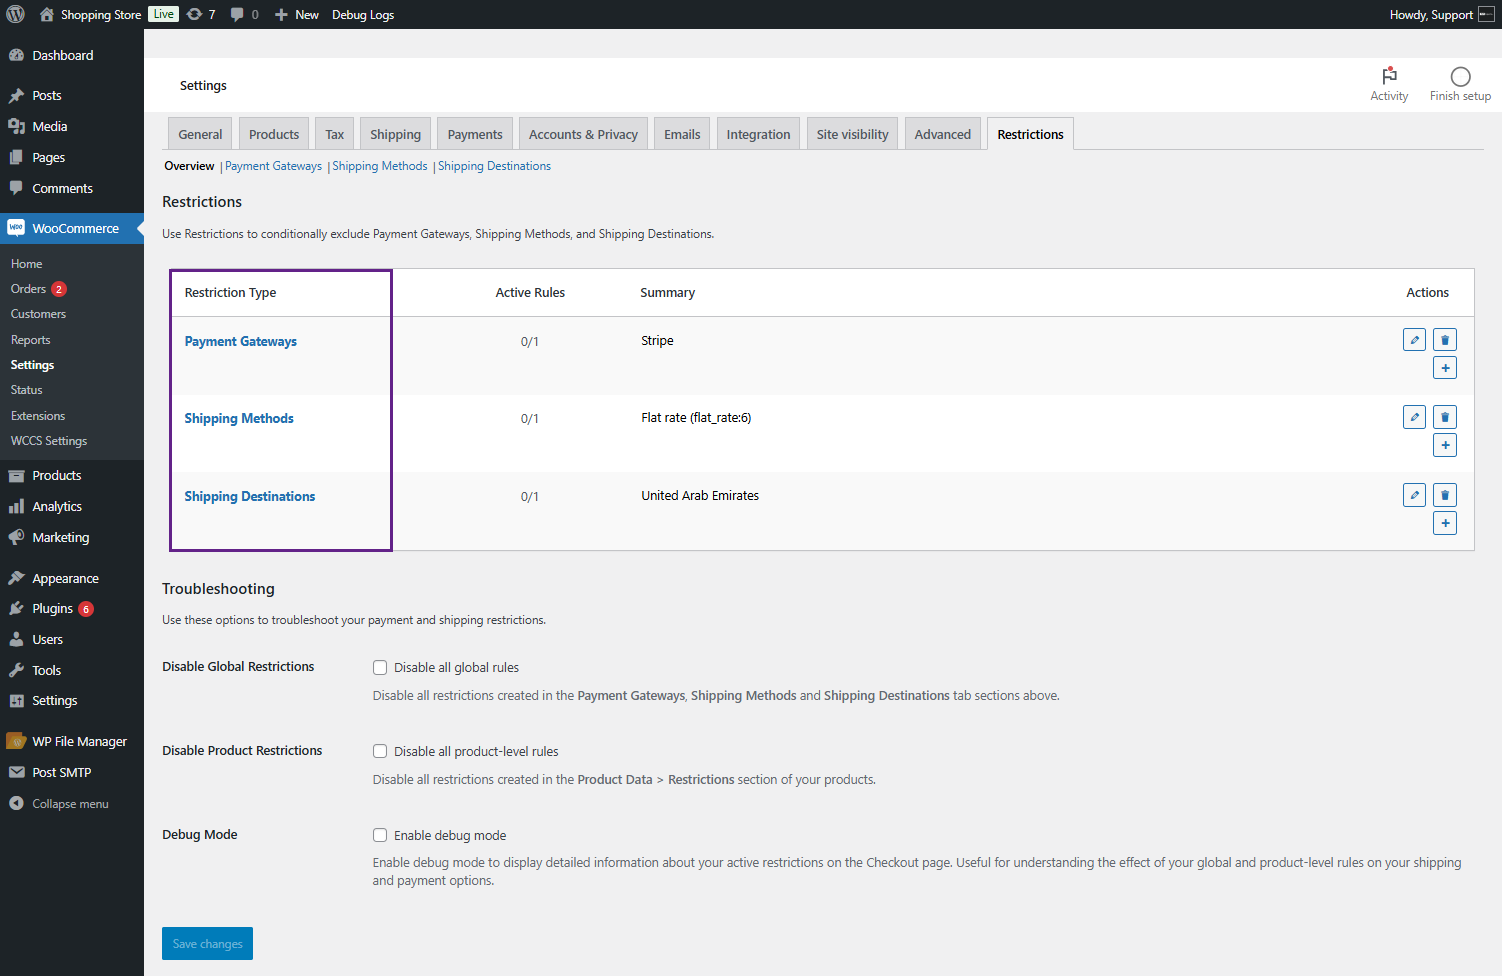Image resolution: width=1502 pixels, height=976 pixels.
Task: Open Shipping Methods sub-section link
Action: (x=380, y=166)
